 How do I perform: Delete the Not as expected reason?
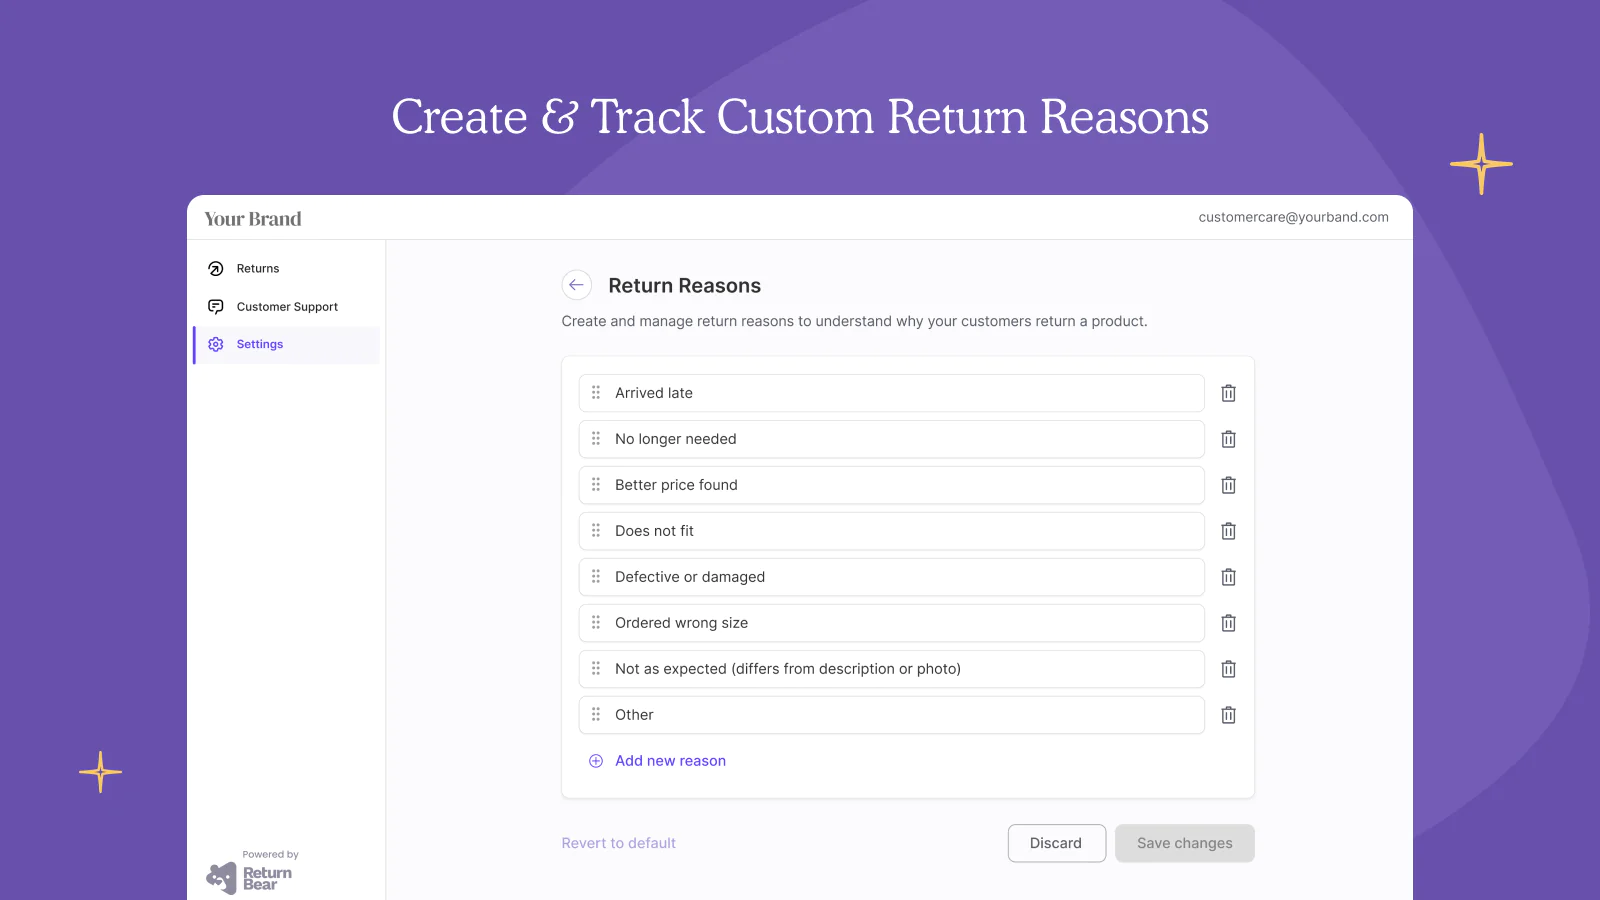pyautogui.click(x=1228, y=669)
